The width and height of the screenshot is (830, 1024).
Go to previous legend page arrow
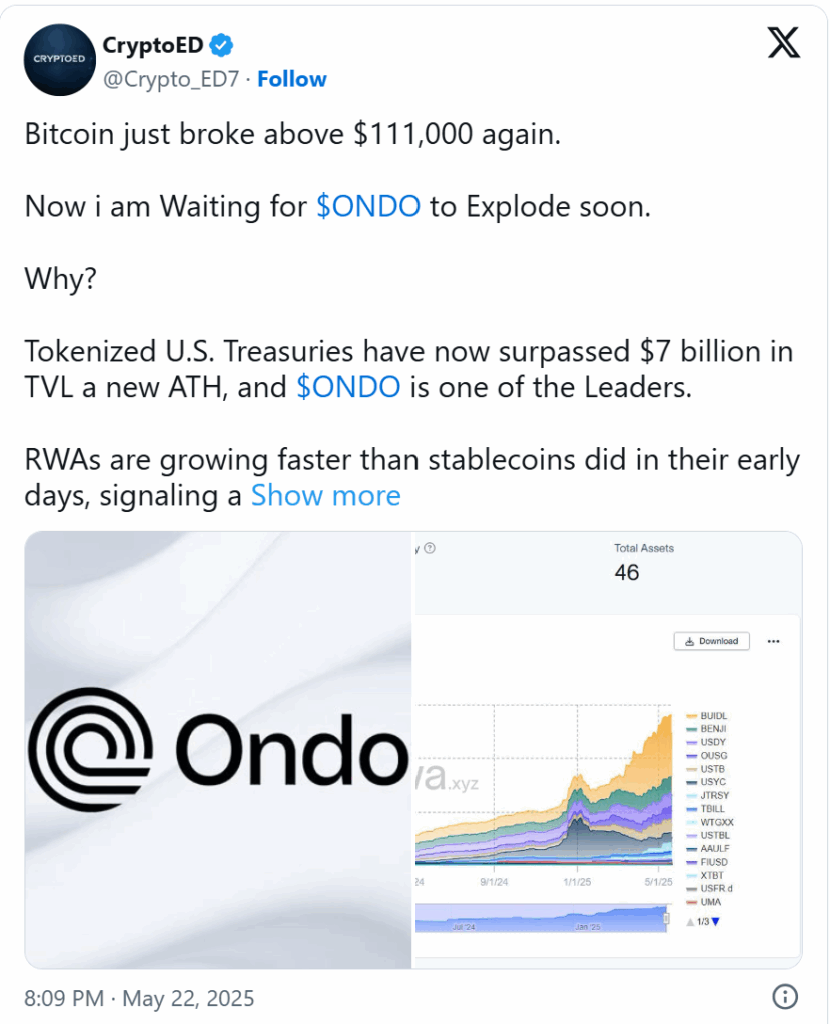[690, 922]
